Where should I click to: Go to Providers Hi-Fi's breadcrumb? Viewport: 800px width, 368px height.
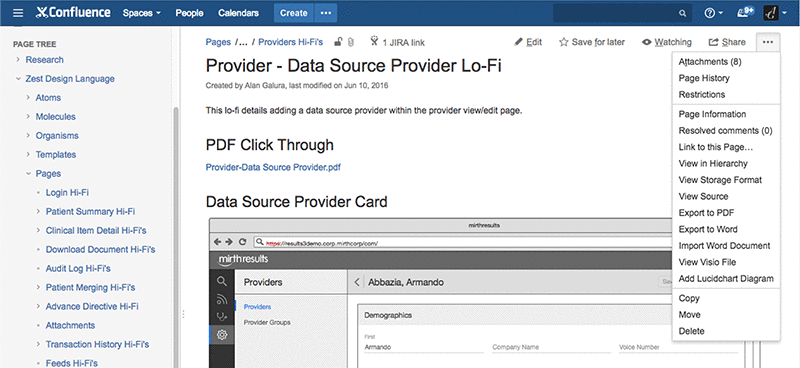point(290,42)
